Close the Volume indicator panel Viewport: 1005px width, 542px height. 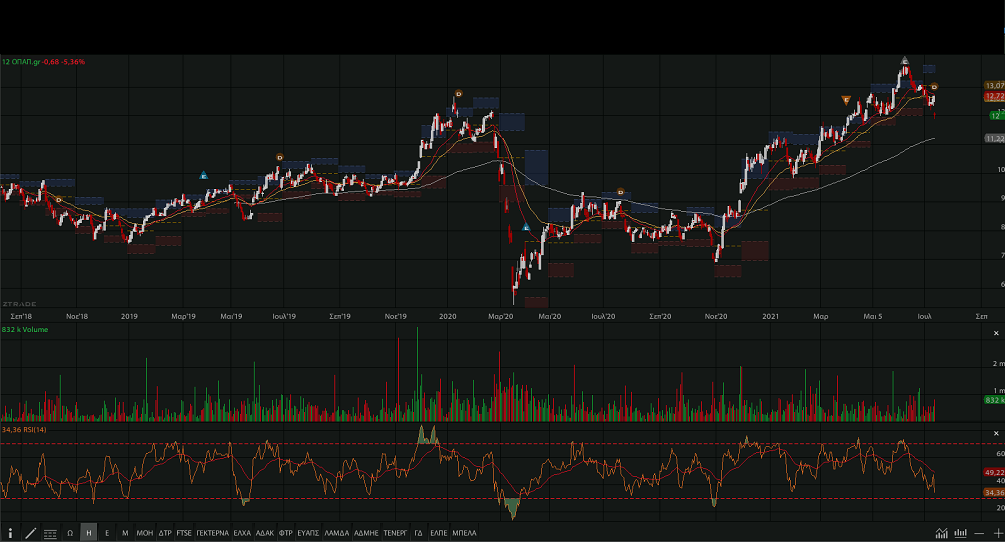(996, 332)
